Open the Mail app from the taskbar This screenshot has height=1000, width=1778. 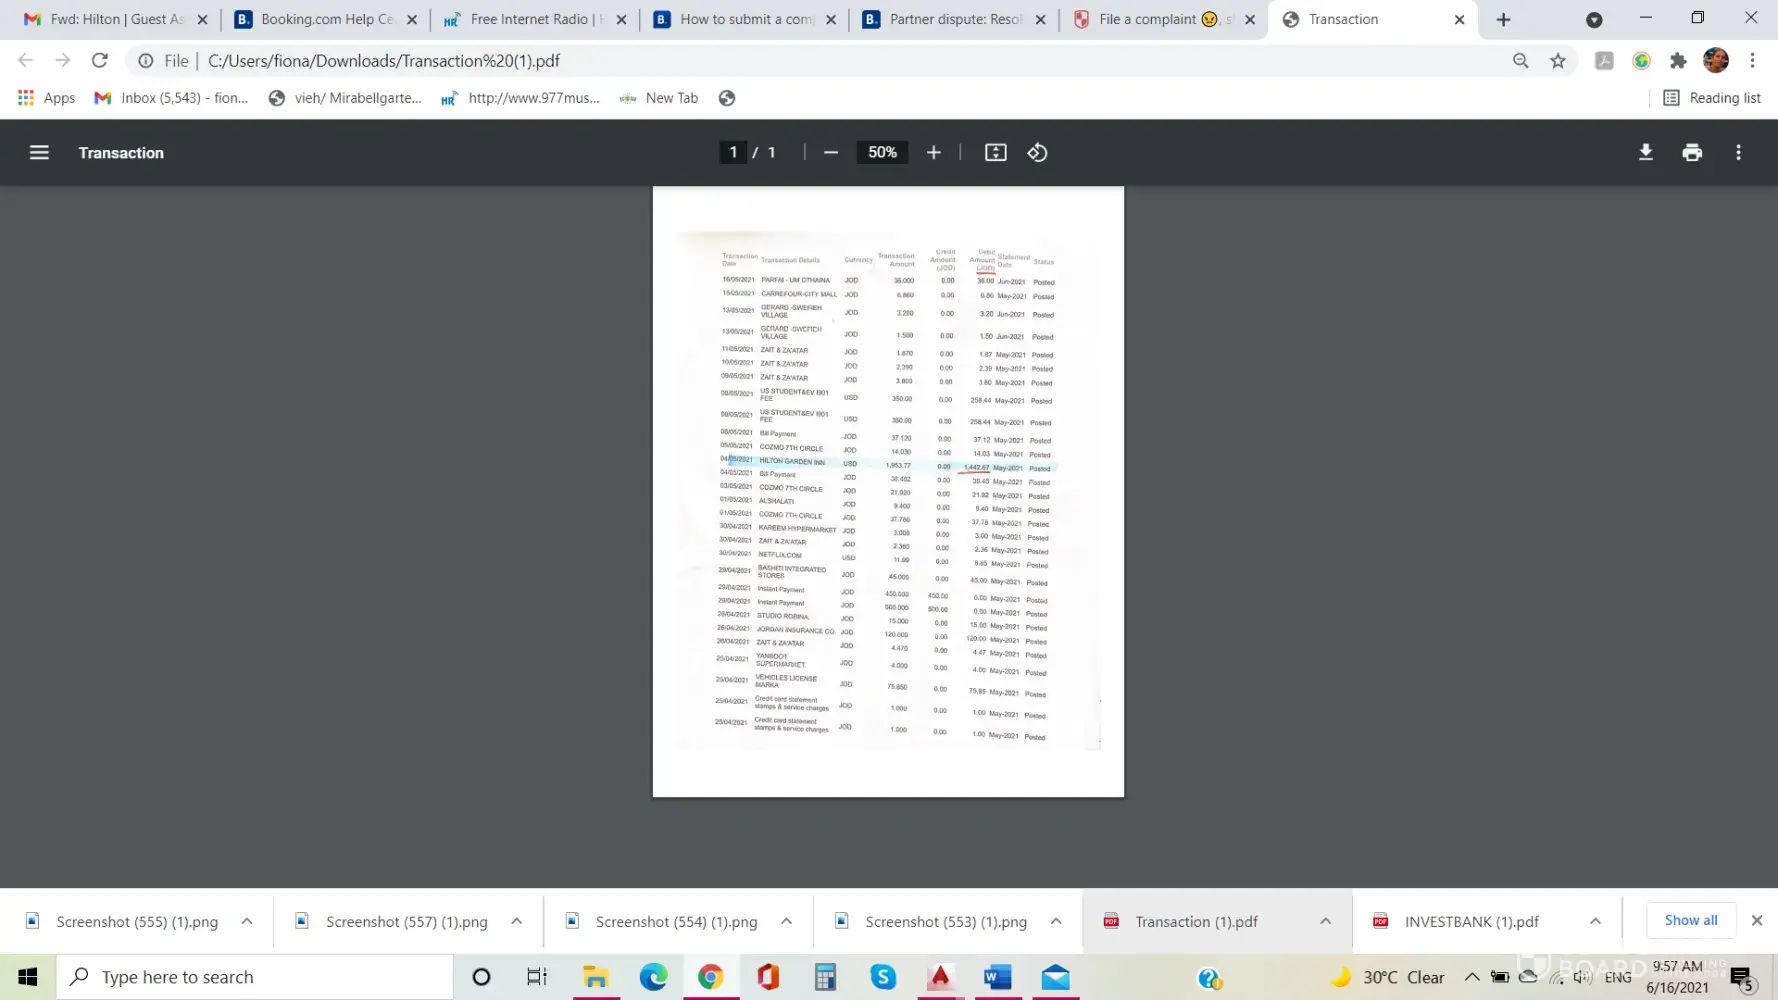[x=1055, y=977]
